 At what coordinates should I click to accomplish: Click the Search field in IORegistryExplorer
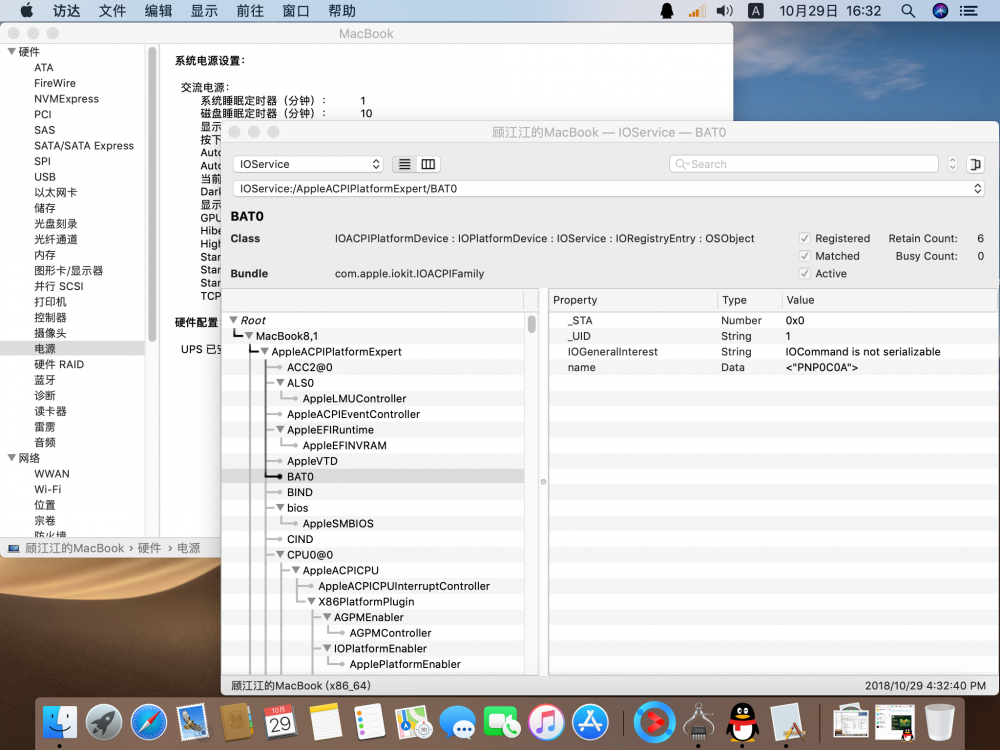pos(804,164)
